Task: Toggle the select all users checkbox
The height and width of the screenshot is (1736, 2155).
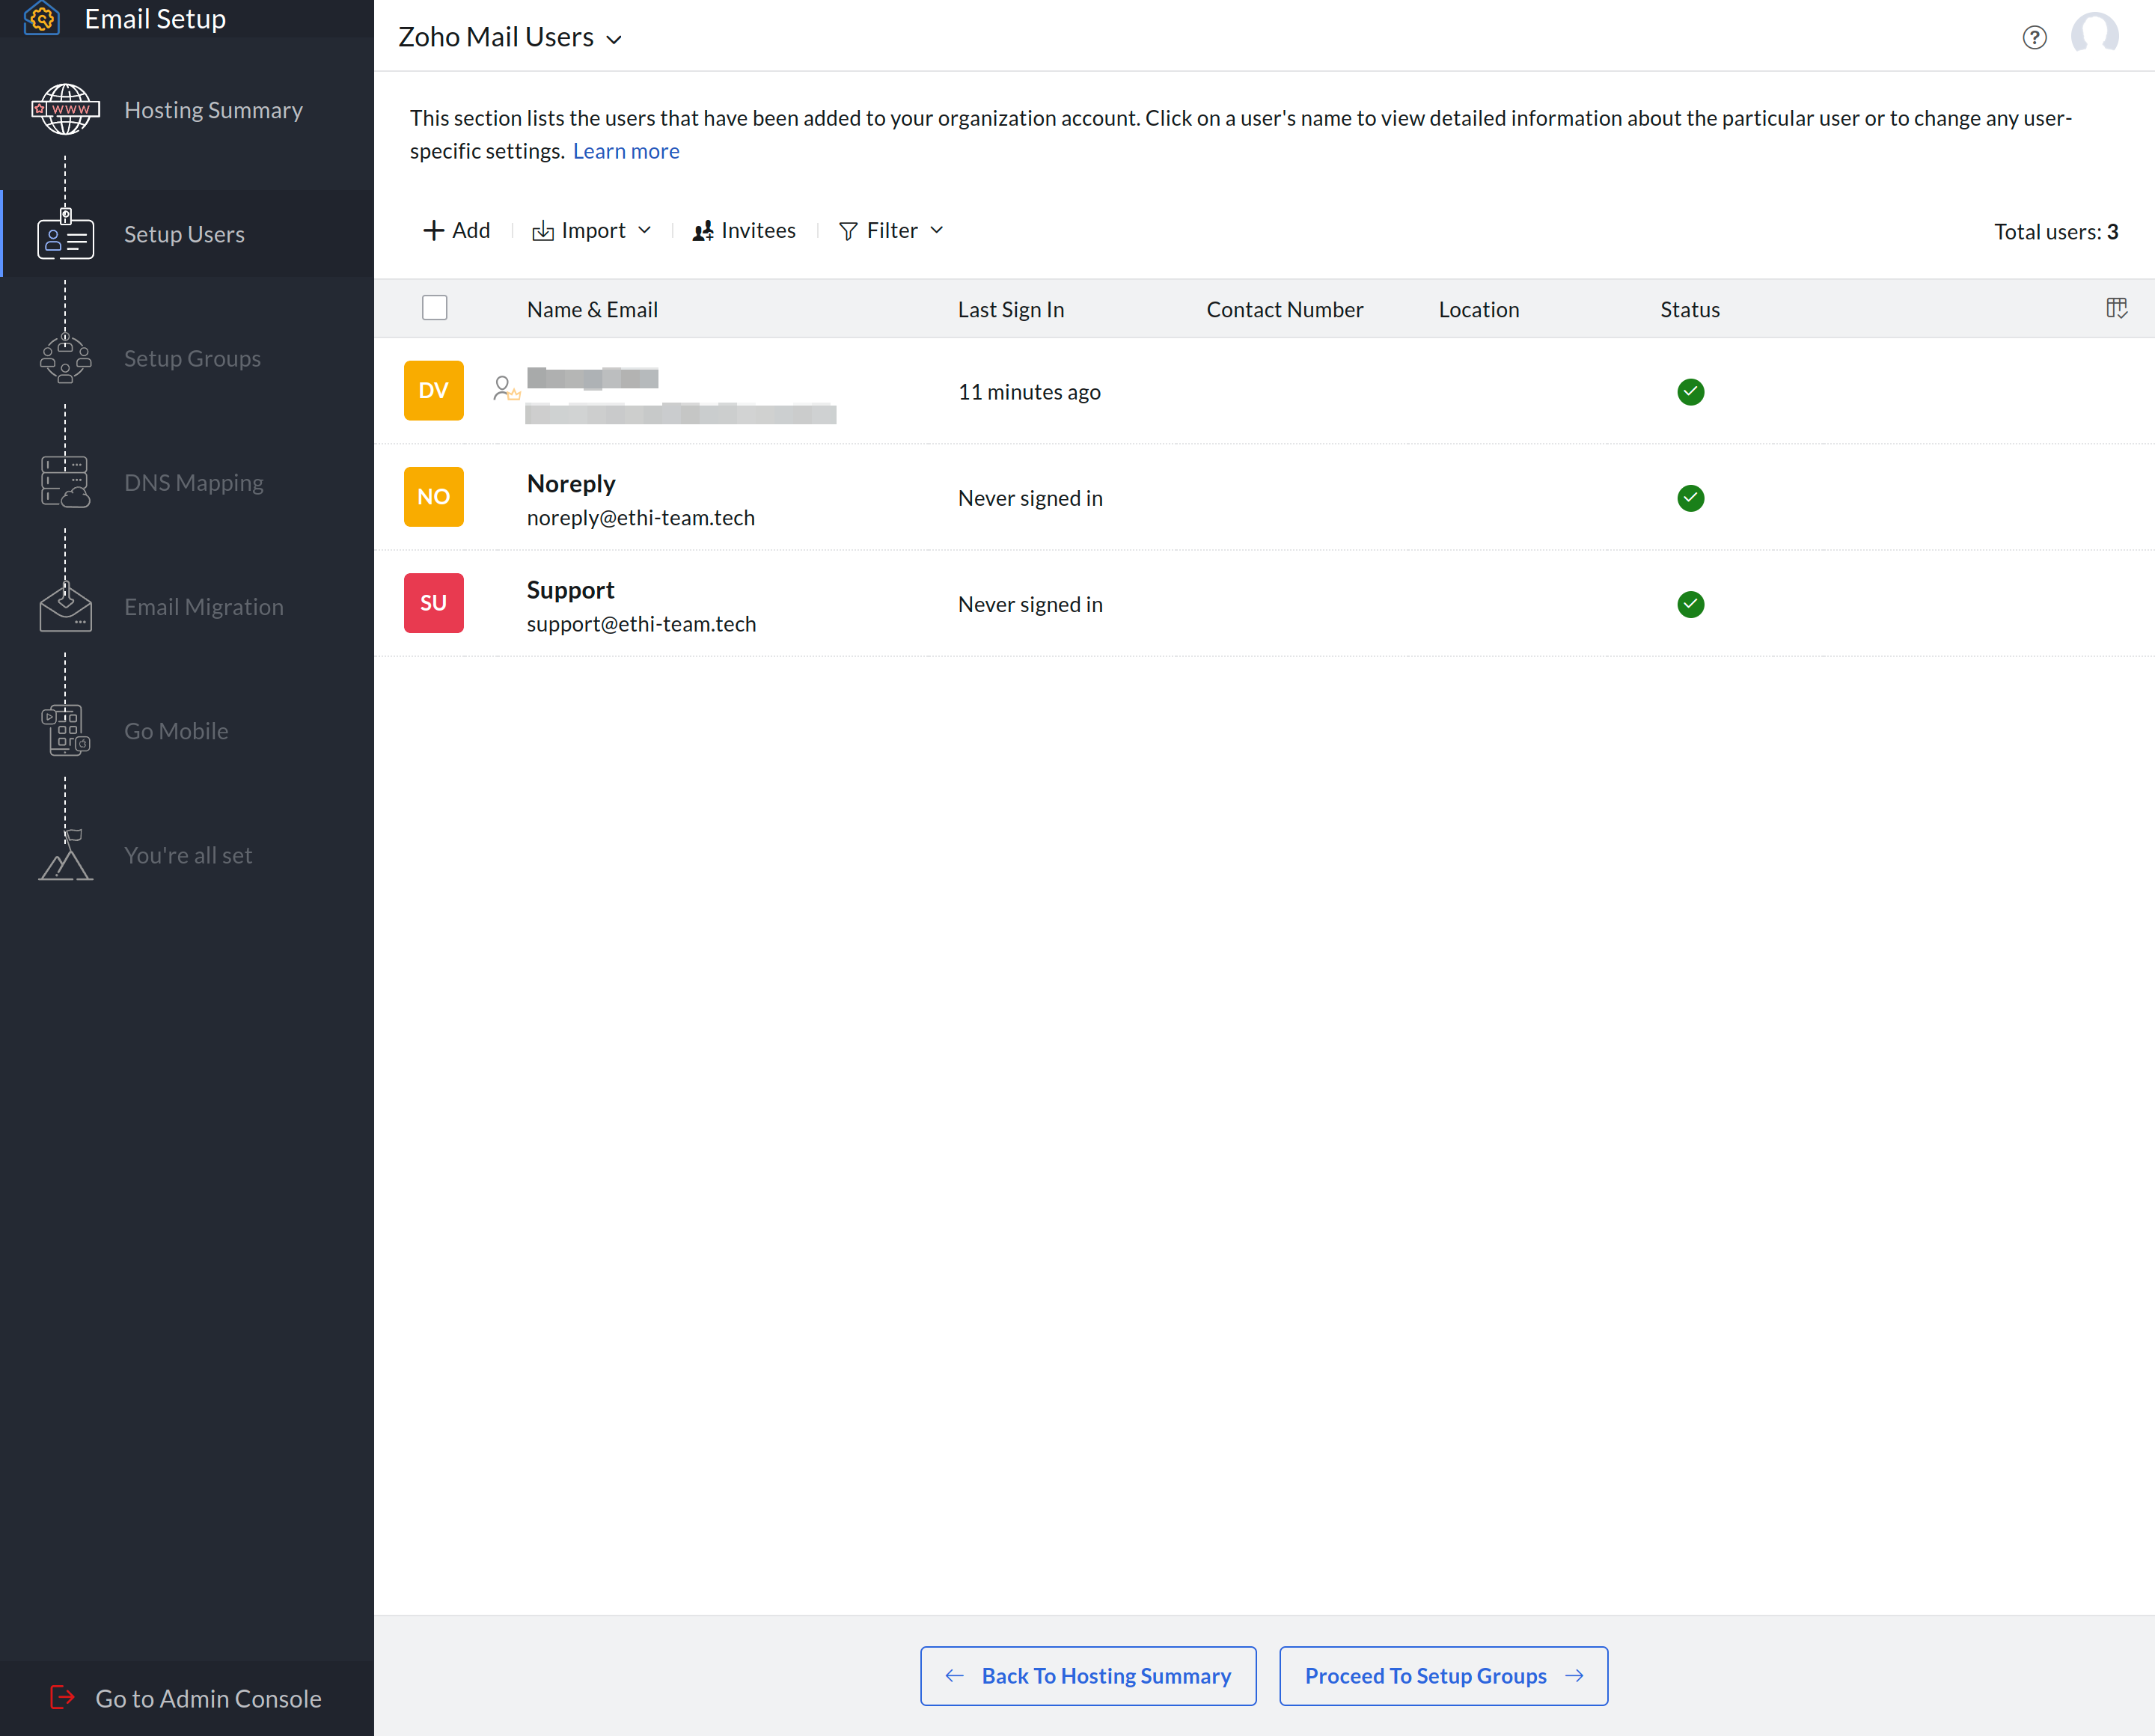Action: click(434, 307)
